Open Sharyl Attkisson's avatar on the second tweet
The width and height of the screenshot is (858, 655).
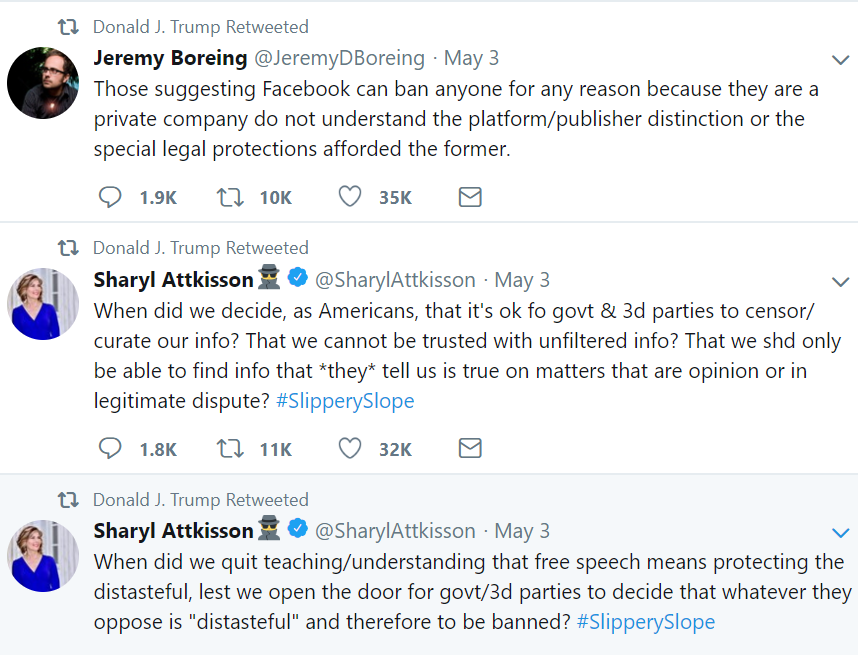point(43,304)
